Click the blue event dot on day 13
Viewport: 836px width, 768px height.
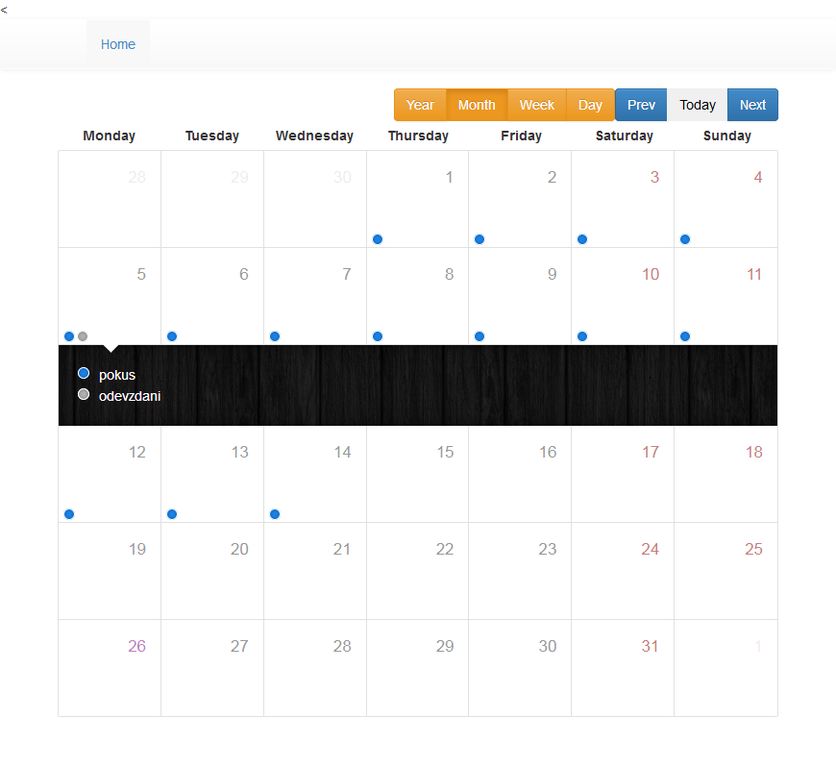click(x=172, y=514)
